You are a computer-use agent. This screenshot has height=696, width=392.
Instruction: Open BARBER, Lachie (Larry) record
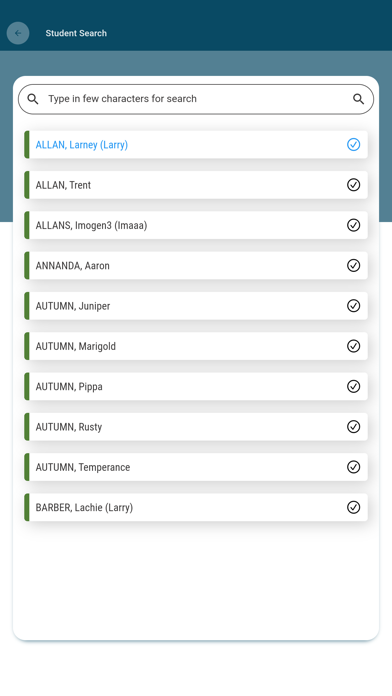tap(196, 507)
